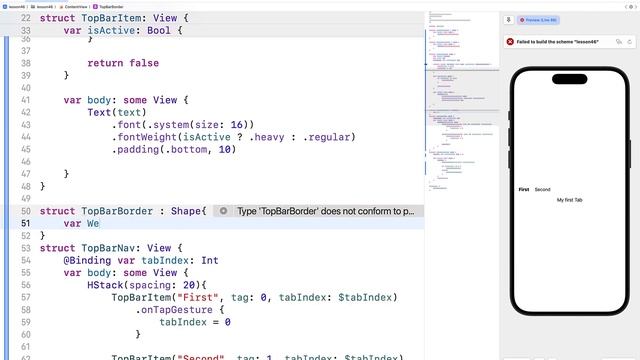Image resolution: width=640 pixels, height=360 pixels.
Task: Click the .fontWeight modifier on line 44
Action: [x=233, y=137]
